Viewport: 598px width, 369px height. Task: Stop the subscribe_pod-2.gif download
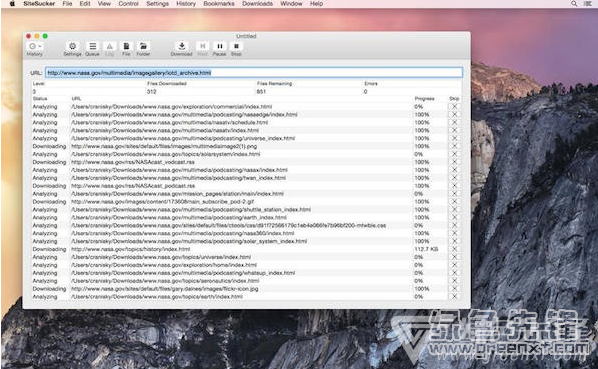coord(454,202)
